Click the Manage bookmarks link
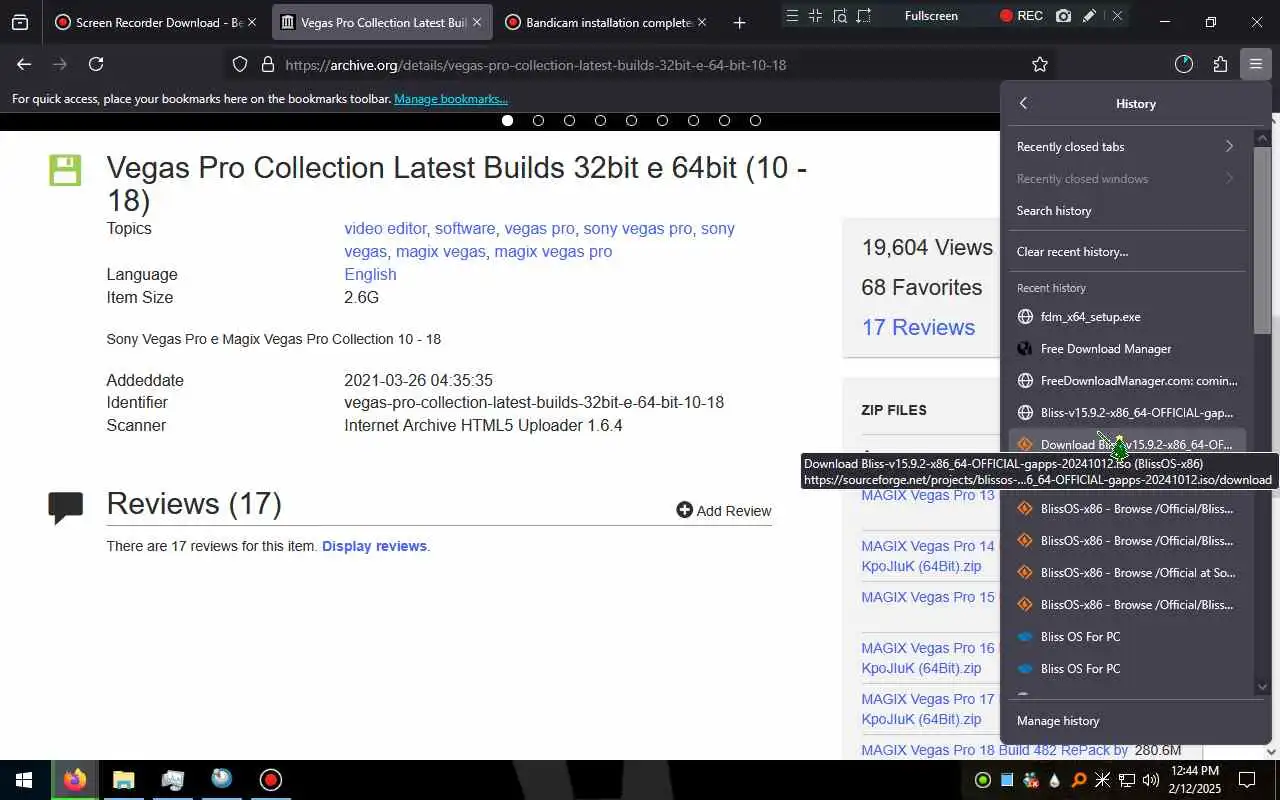 [x=451, y=99]
